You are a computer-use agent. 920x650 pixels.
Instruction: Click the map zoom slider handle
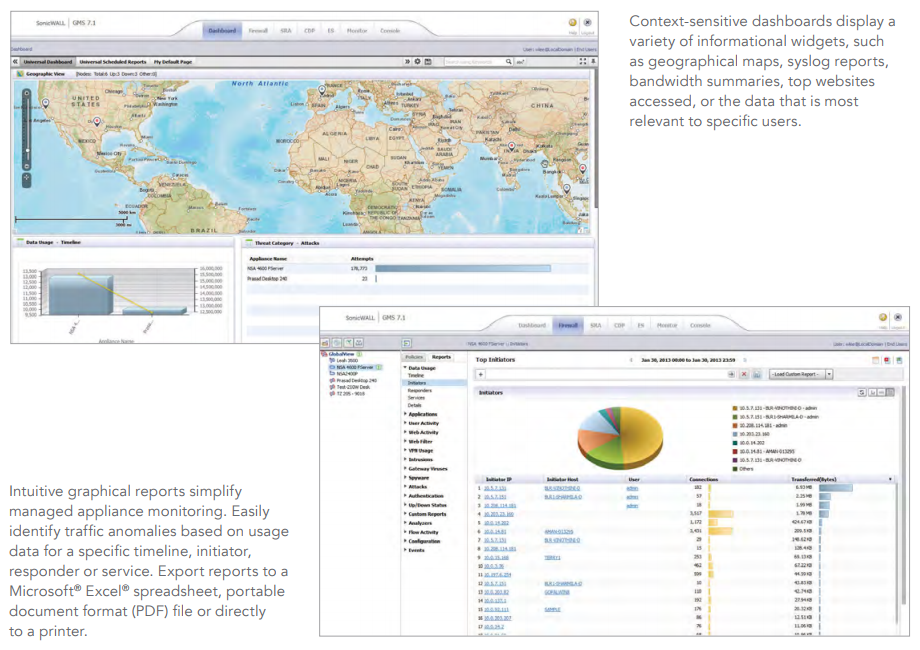26,151
